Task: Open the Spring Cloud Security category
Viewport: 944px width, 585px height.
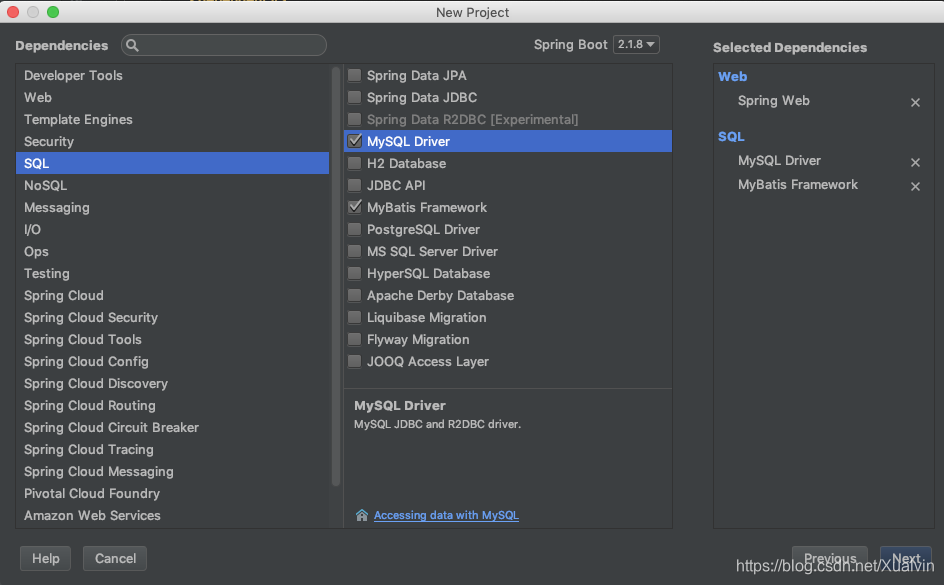Action: tap(172, 318)
